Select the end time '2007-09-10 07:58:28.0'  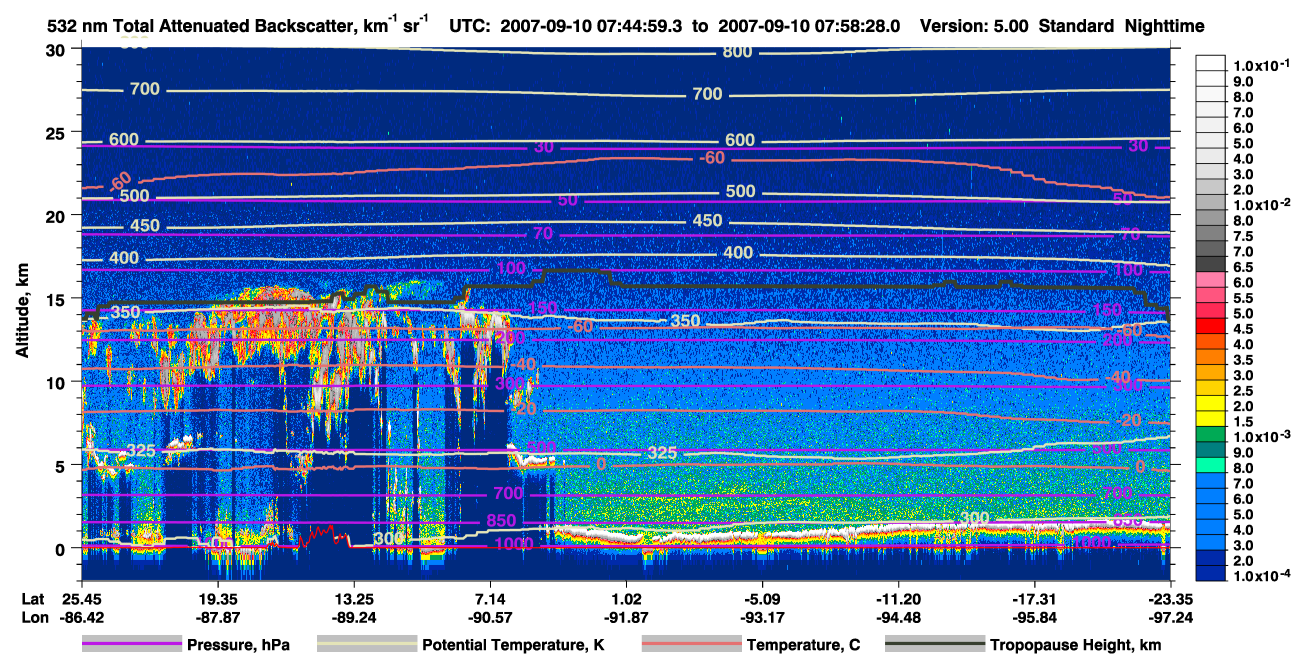pos(811,26)
